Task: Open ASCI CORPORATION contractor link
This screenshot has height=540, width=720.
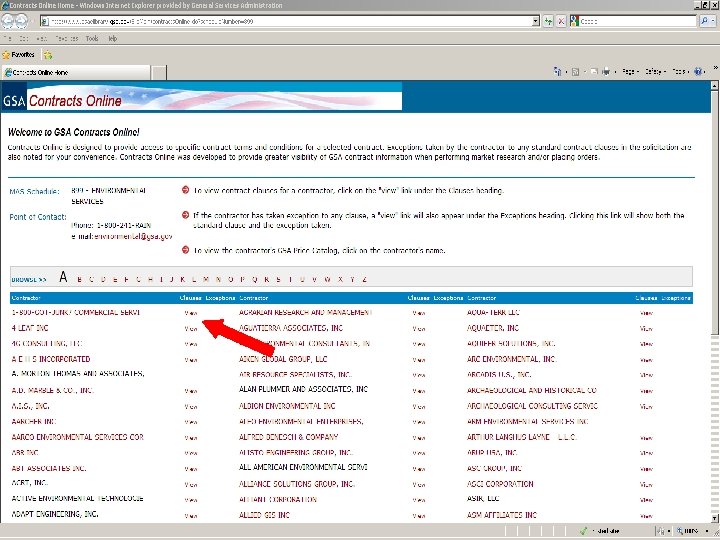Action: click(x=500, y=484)
